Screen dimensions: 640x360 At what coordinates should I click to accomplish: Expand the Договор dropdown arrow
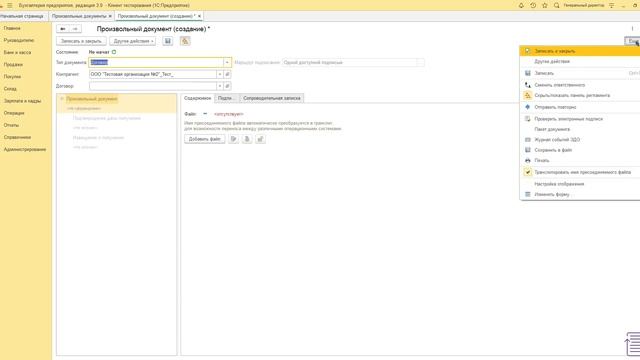(x=220, y=86)
